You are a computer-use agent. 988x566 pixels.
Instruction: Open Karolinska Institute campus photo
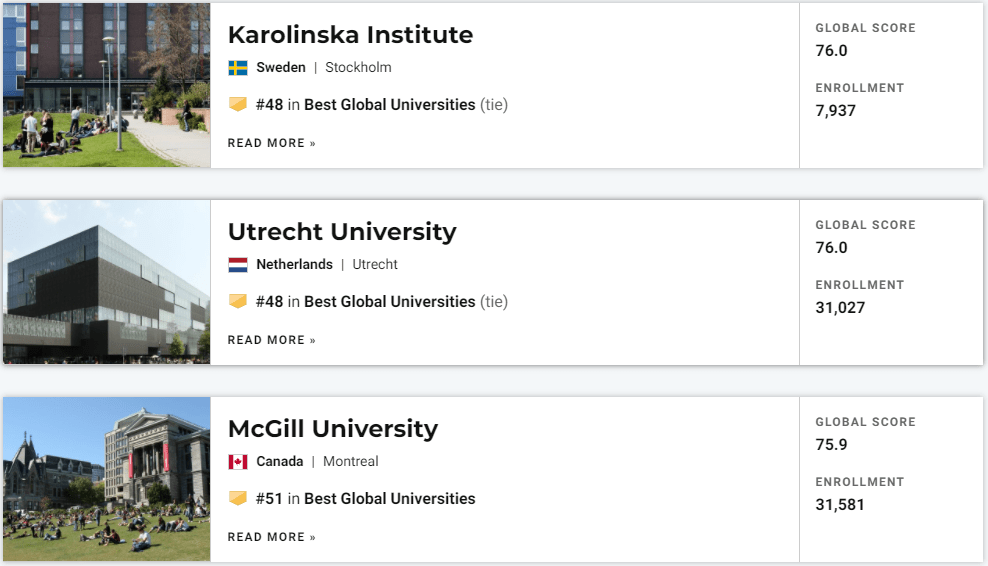click(106, 85)
